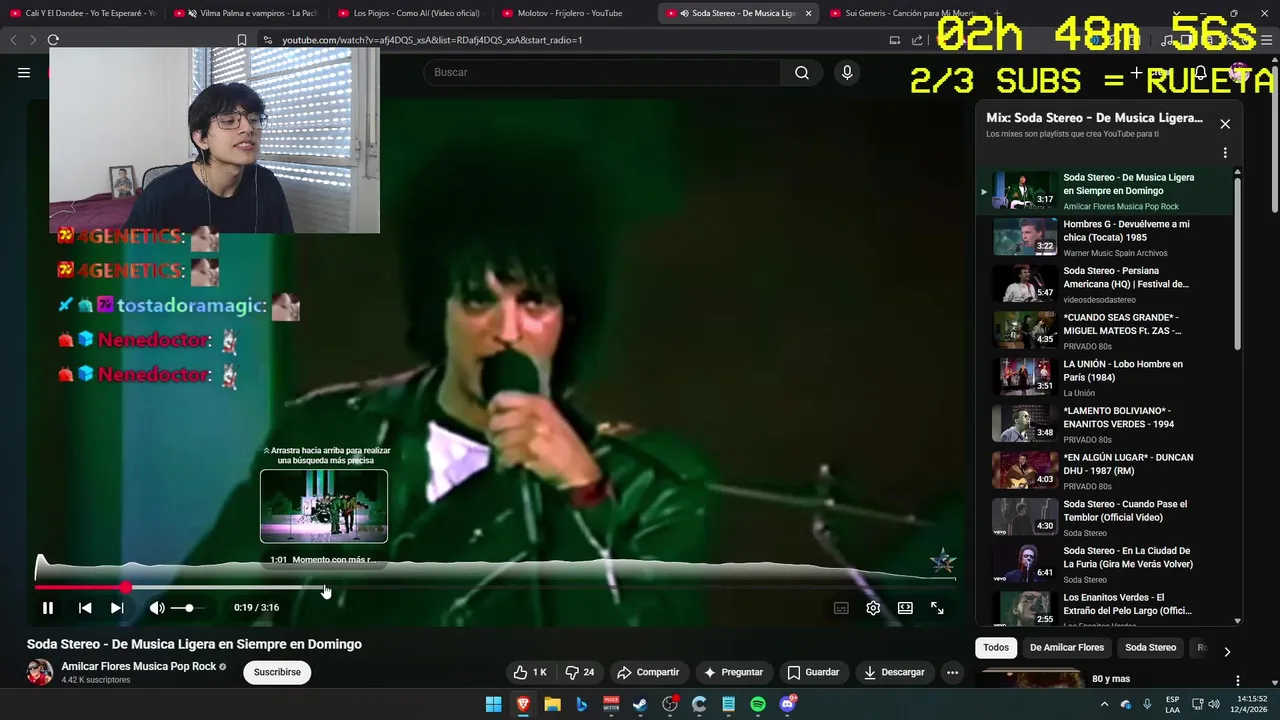The height and width of the screenshot is (720, 1280).
Task: Switch to Molotov - Frijolero tab
Action: (x=572, y=13)
